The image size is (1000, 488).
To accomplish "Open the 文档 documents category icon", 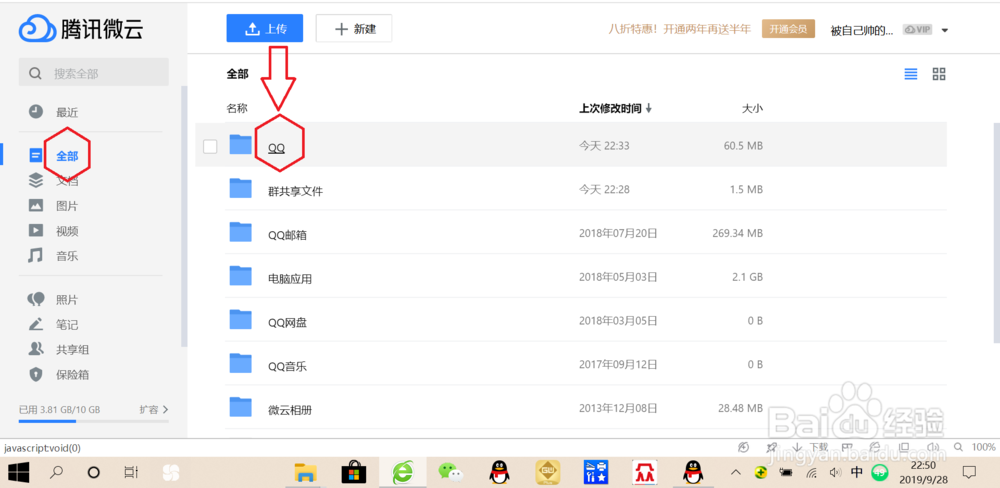I will [36, 181].
